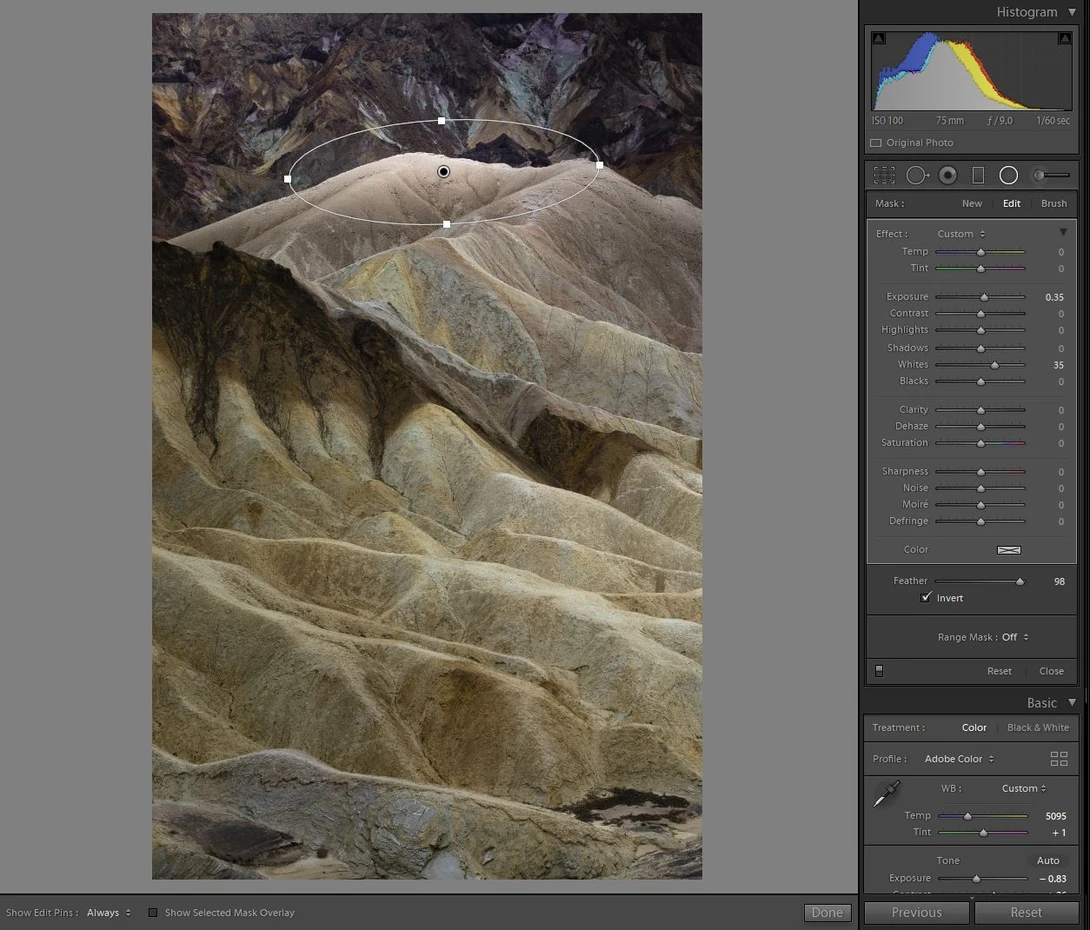Click the Whites slider handle

pyautogui.click(x=995, y=365)
